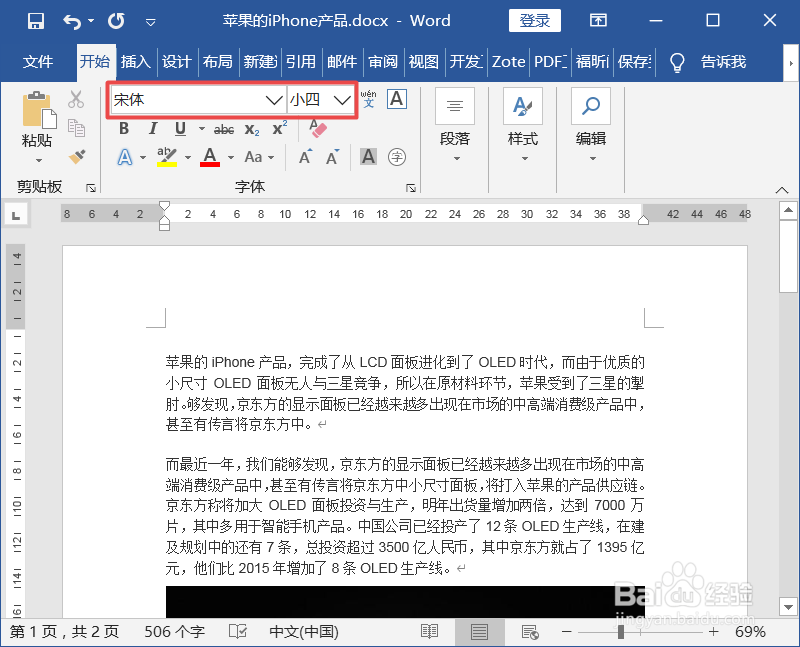Switch to the 插入 tab
Image resolution: width=800 pixels, height=647 pixels.
[136, 62]
